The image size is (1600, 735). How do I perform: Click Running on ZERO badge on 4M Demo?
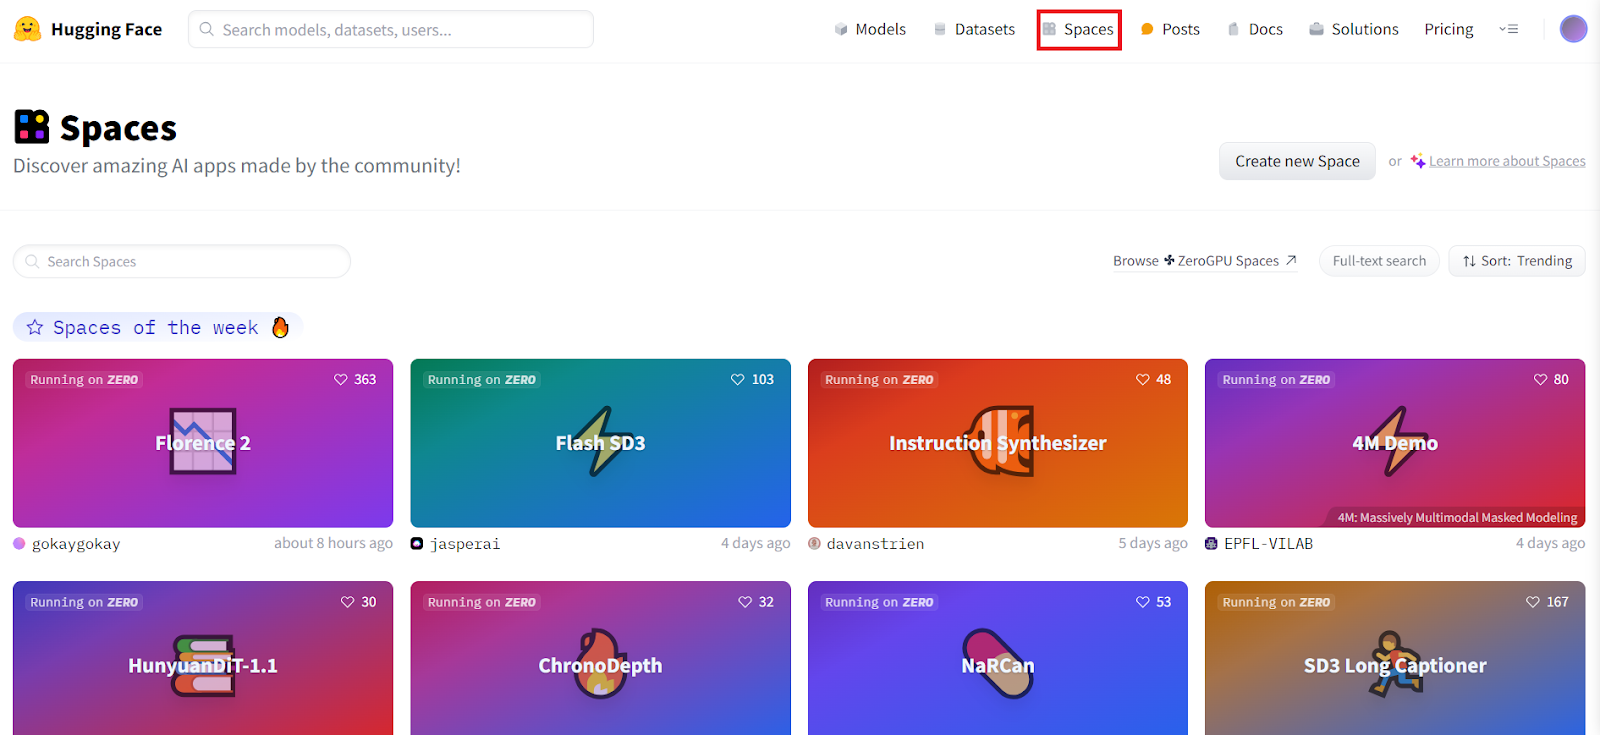click(x=1276, y=380)
